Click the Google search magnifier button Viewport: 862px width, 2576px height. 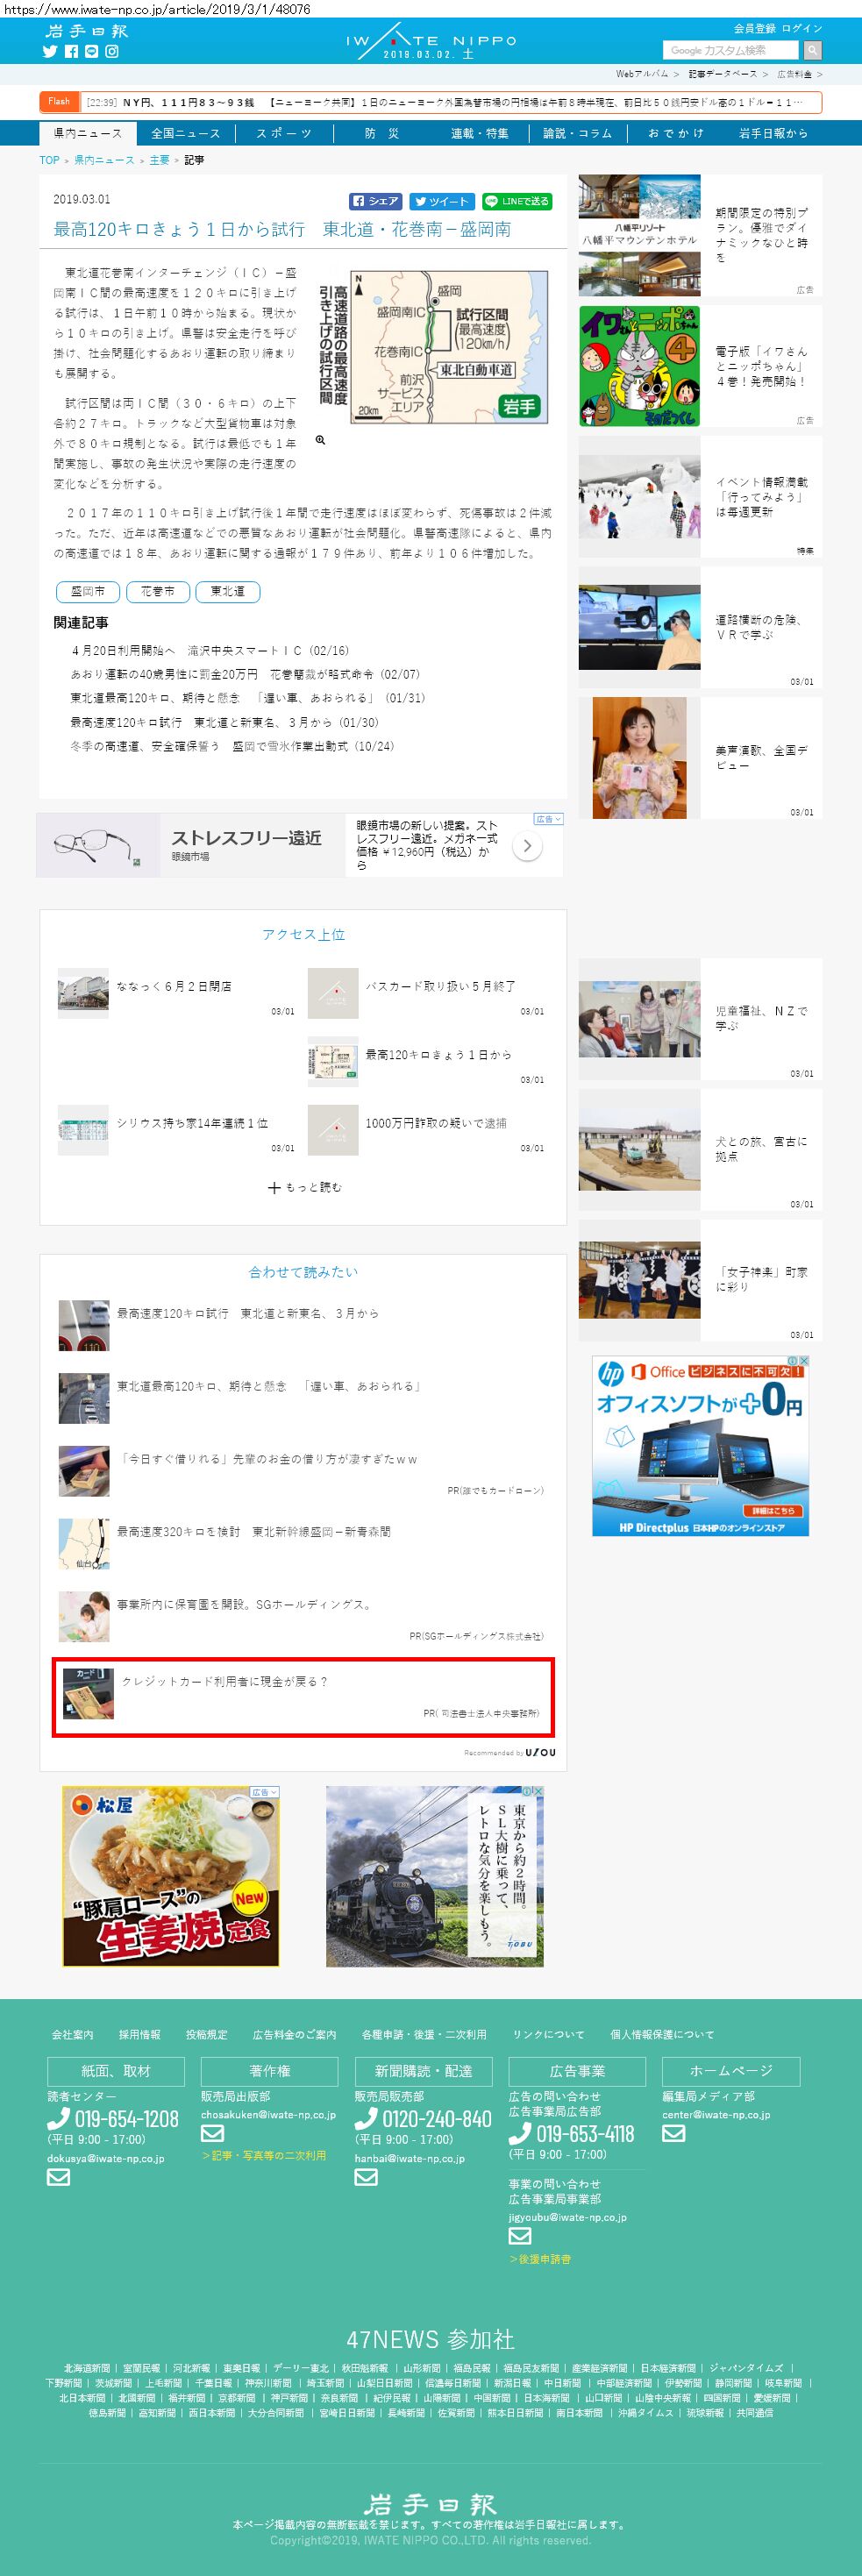[812, 50]
